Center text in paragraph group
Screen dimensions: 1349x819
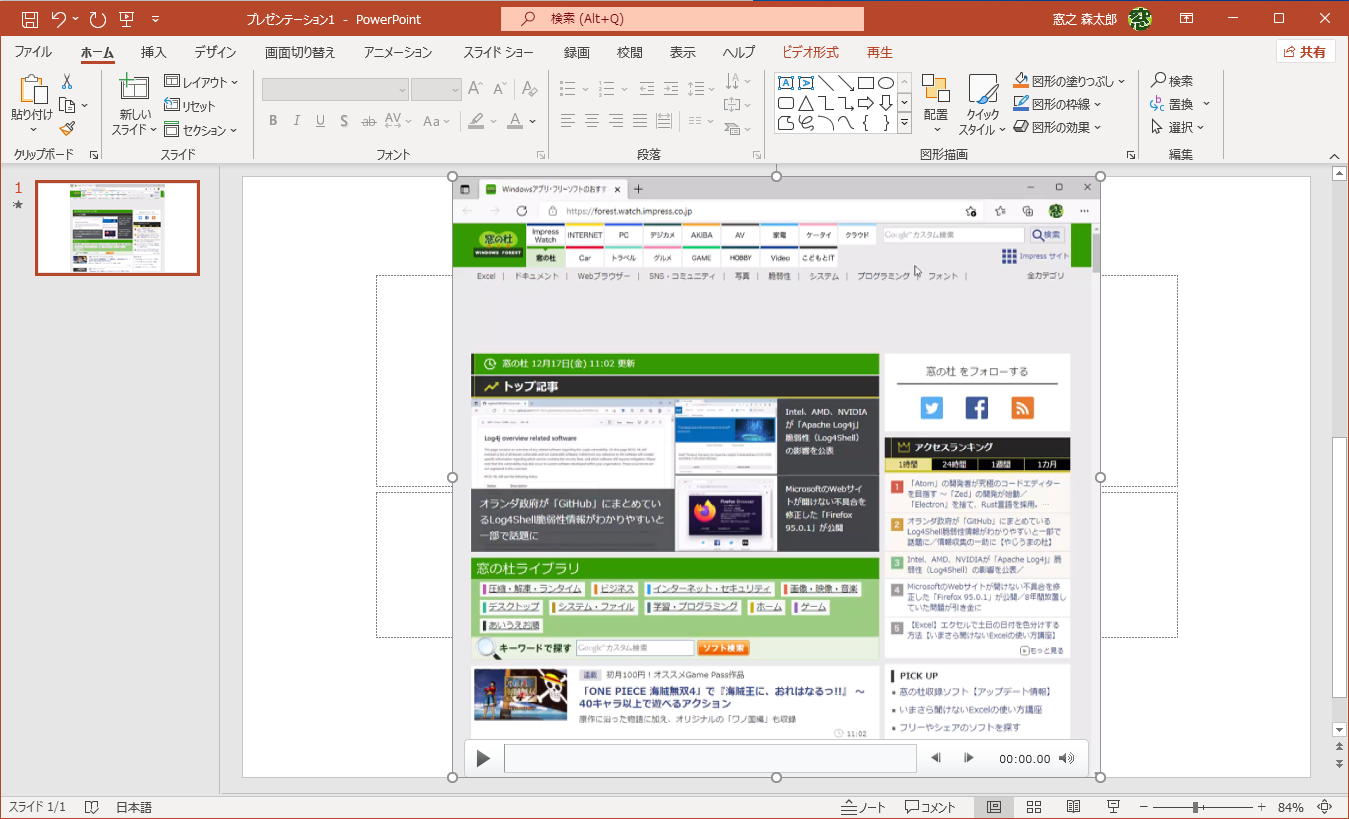tap(592, 121)
